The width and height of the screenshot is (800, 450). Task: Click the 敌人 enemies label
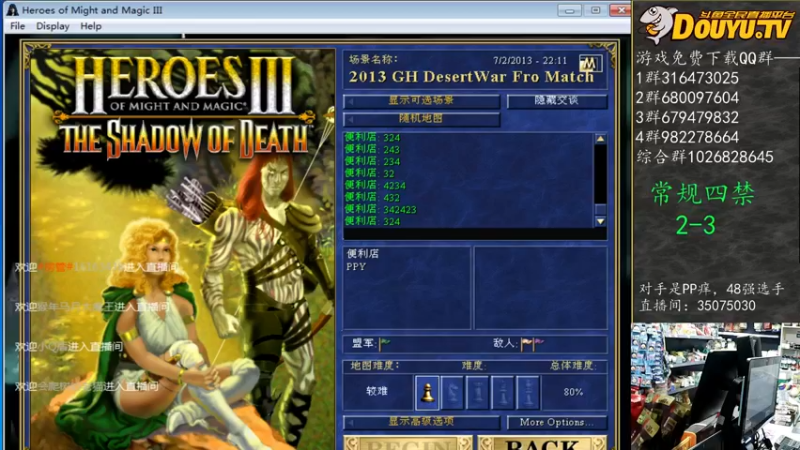coord(506,343)
